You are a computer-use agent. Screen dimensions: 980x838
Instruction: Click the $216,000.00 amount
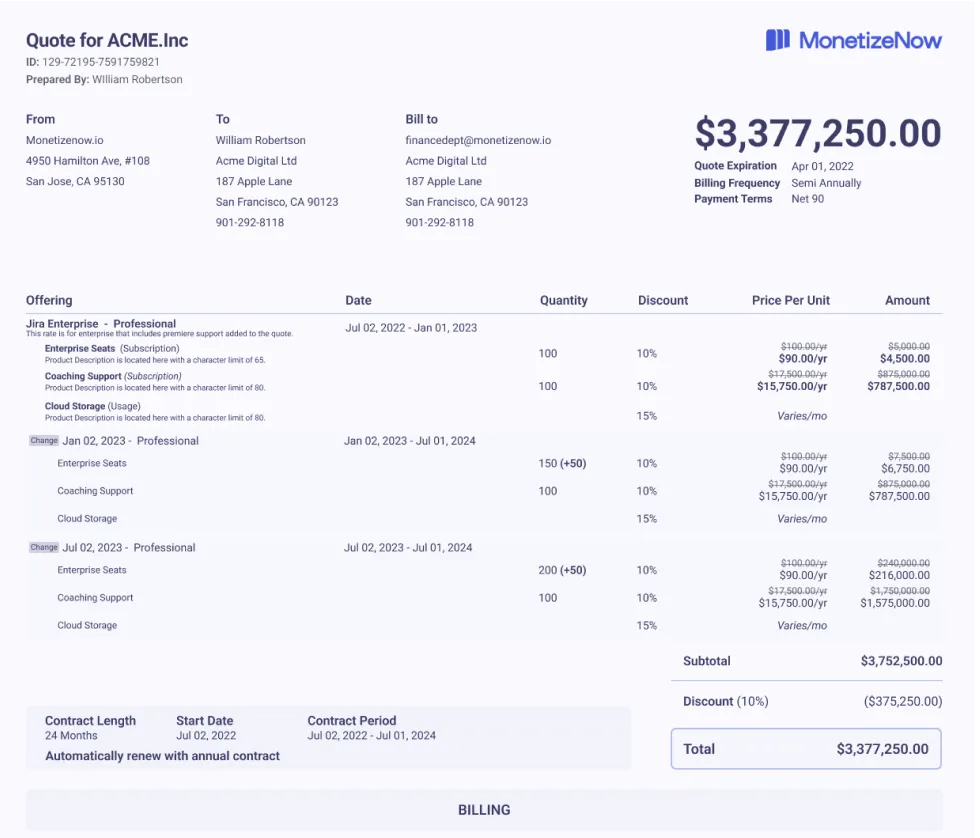coord(899,575)
